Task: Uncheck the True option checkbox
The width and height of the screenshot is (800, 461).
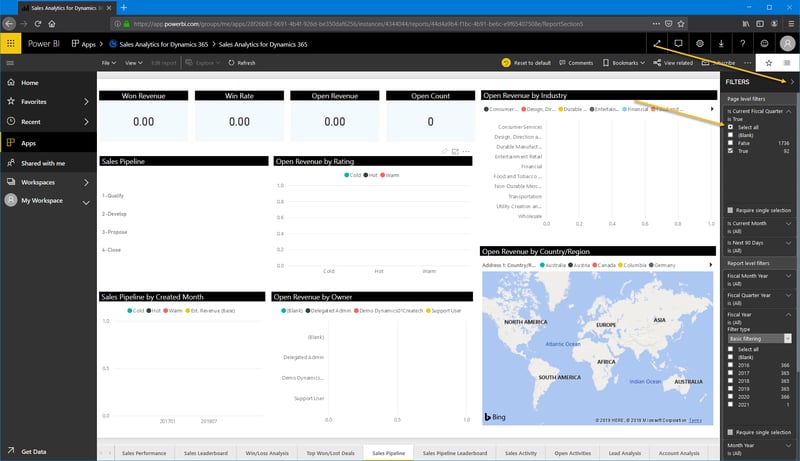Action: click(x=730, y=151)
